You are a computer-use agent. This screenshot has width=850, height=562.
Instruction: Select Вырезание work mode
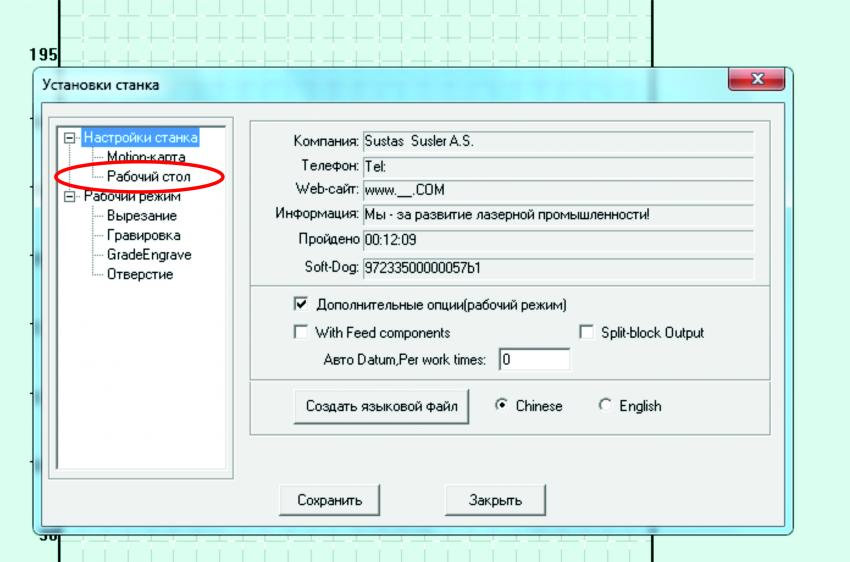point(142,216)
